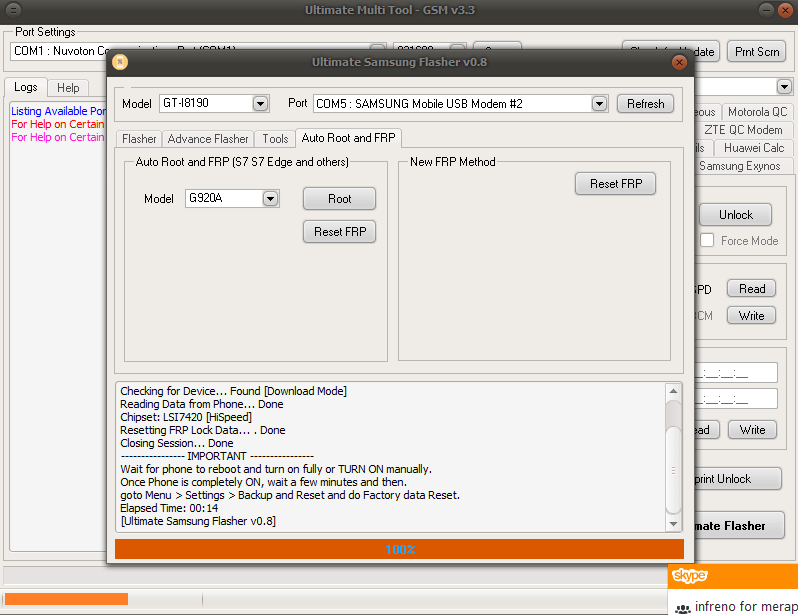798x615 pixels.
Task: Open the main window menu icon
Action: [14, 10]
